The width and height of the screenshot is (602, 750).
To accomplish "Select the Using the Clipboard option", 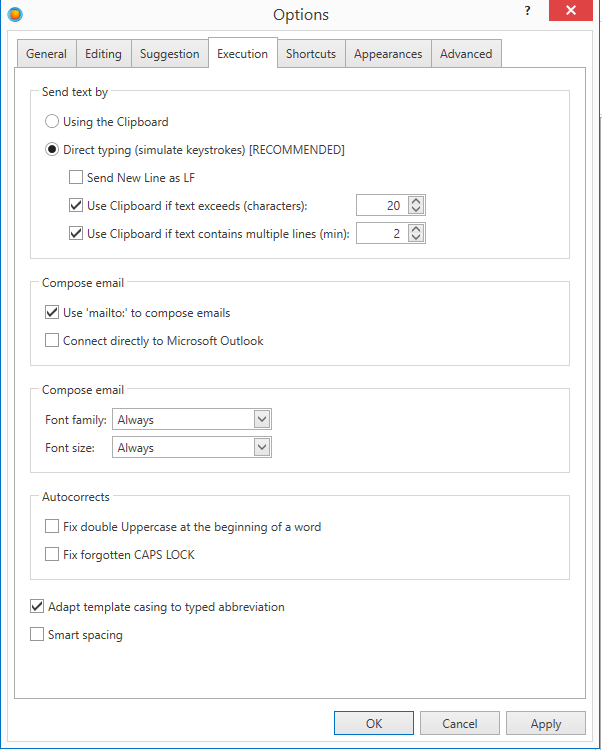I will [53, 122].
